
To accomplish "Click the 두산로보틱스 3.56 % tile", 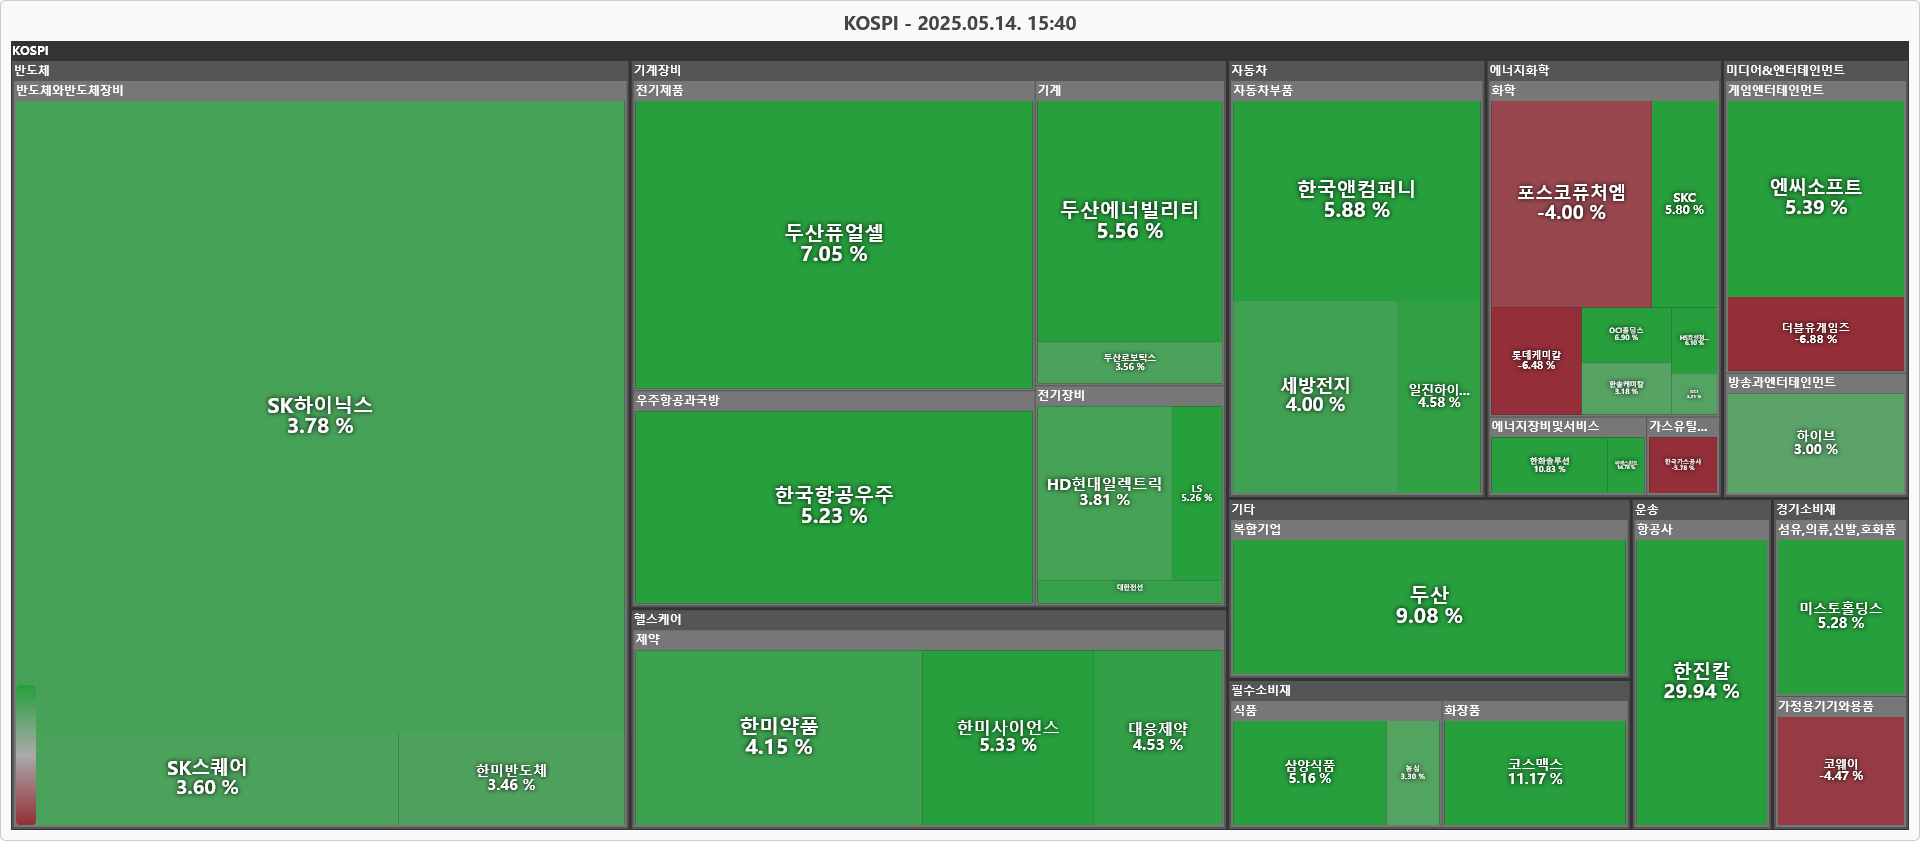I will pyautogui.click(x=1130, y=362).
